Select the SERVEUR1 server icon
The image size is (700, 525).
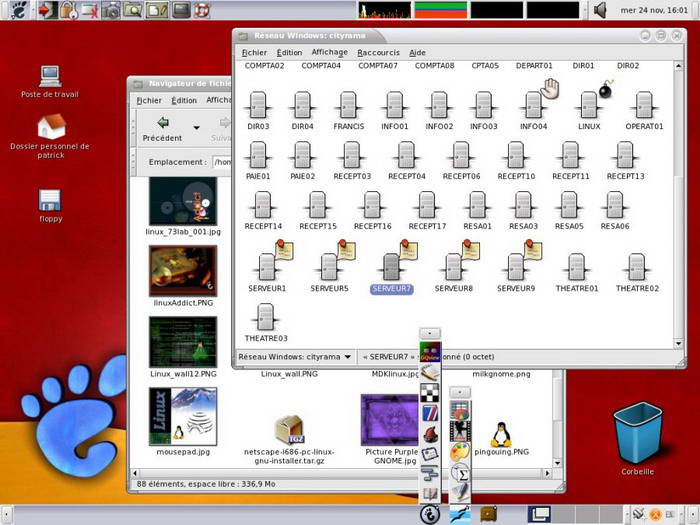[x=266, y=267]
